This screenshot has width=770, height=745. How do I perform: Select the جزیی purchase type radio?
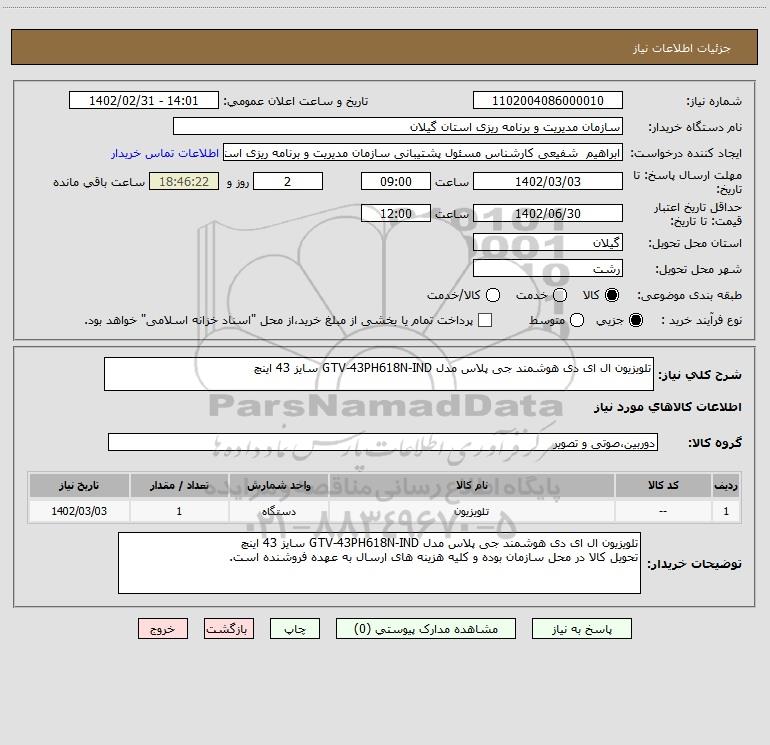point(636,320)
